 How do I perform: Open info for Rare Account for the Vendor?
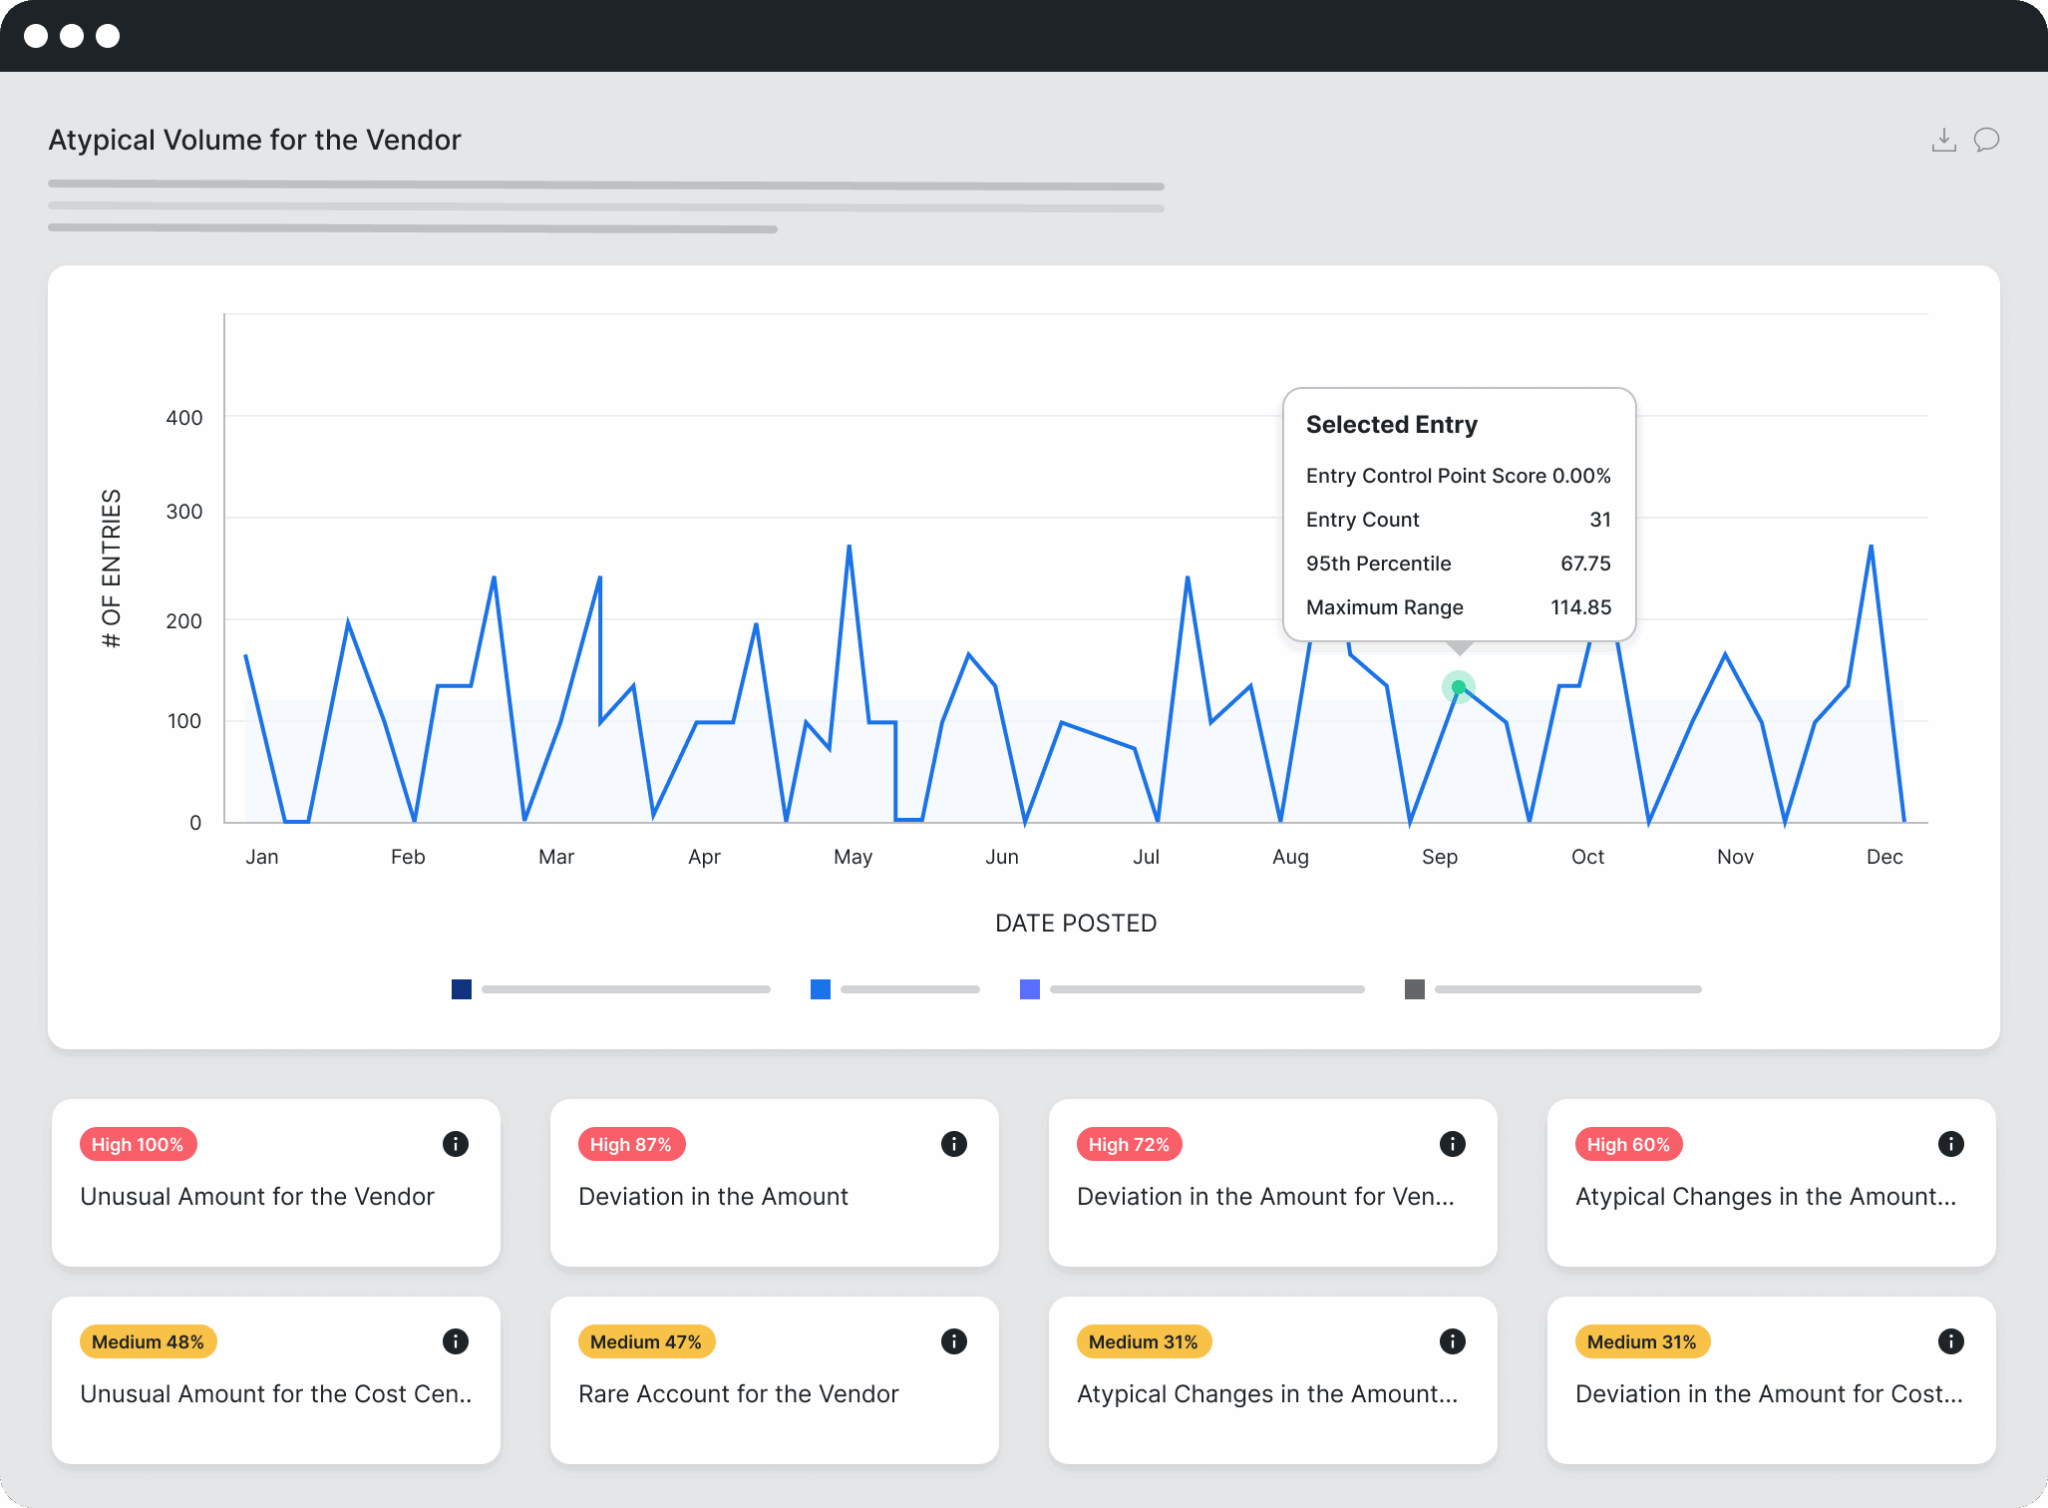[953, 1341]
